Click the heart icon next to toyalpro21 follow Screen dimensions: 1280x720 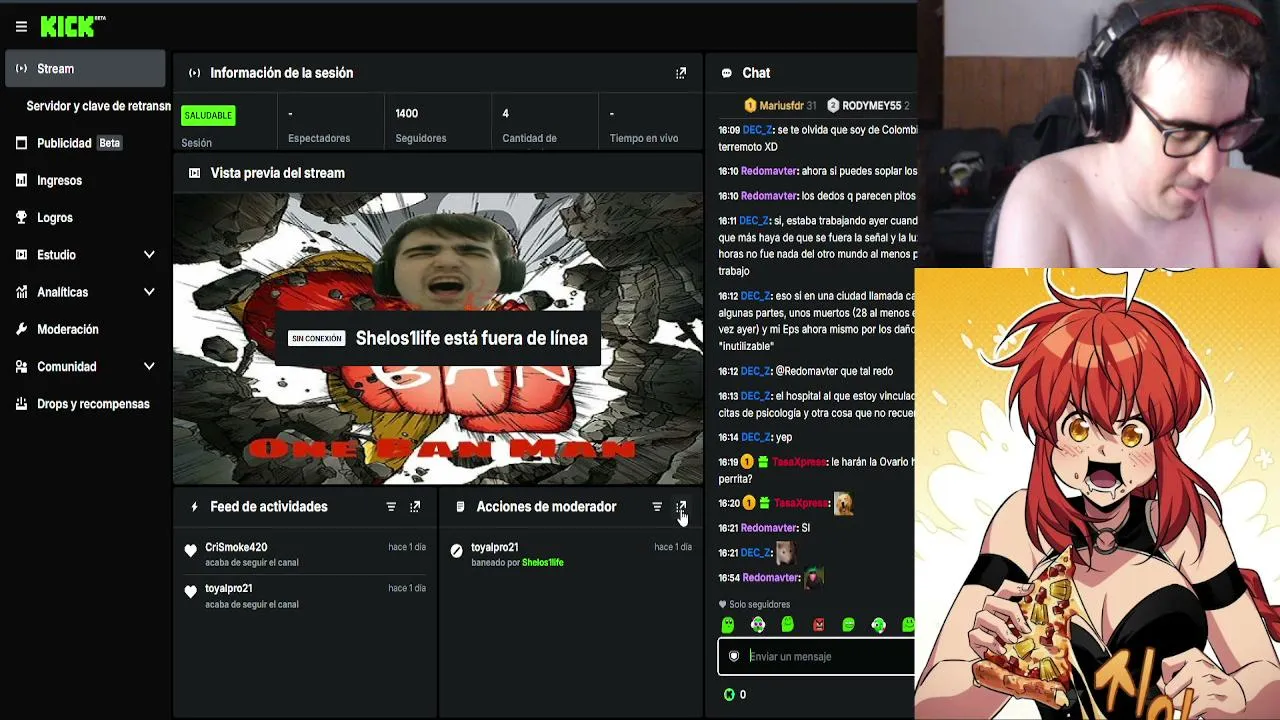191,592
